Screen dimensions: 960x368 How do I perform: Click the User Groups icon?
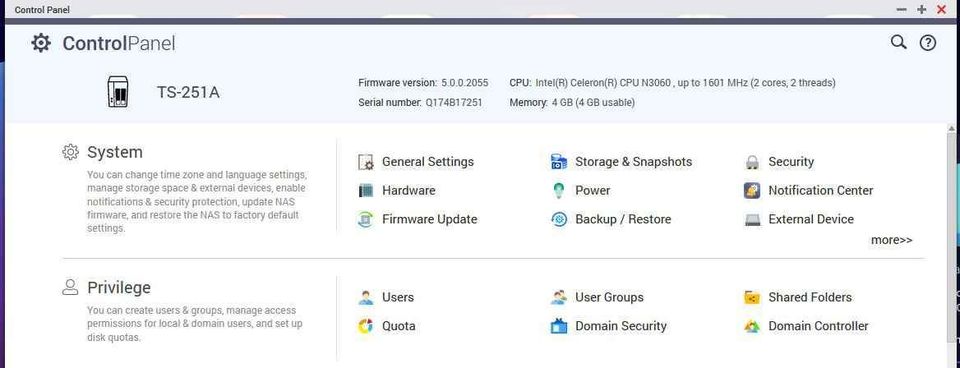point(559,298)
